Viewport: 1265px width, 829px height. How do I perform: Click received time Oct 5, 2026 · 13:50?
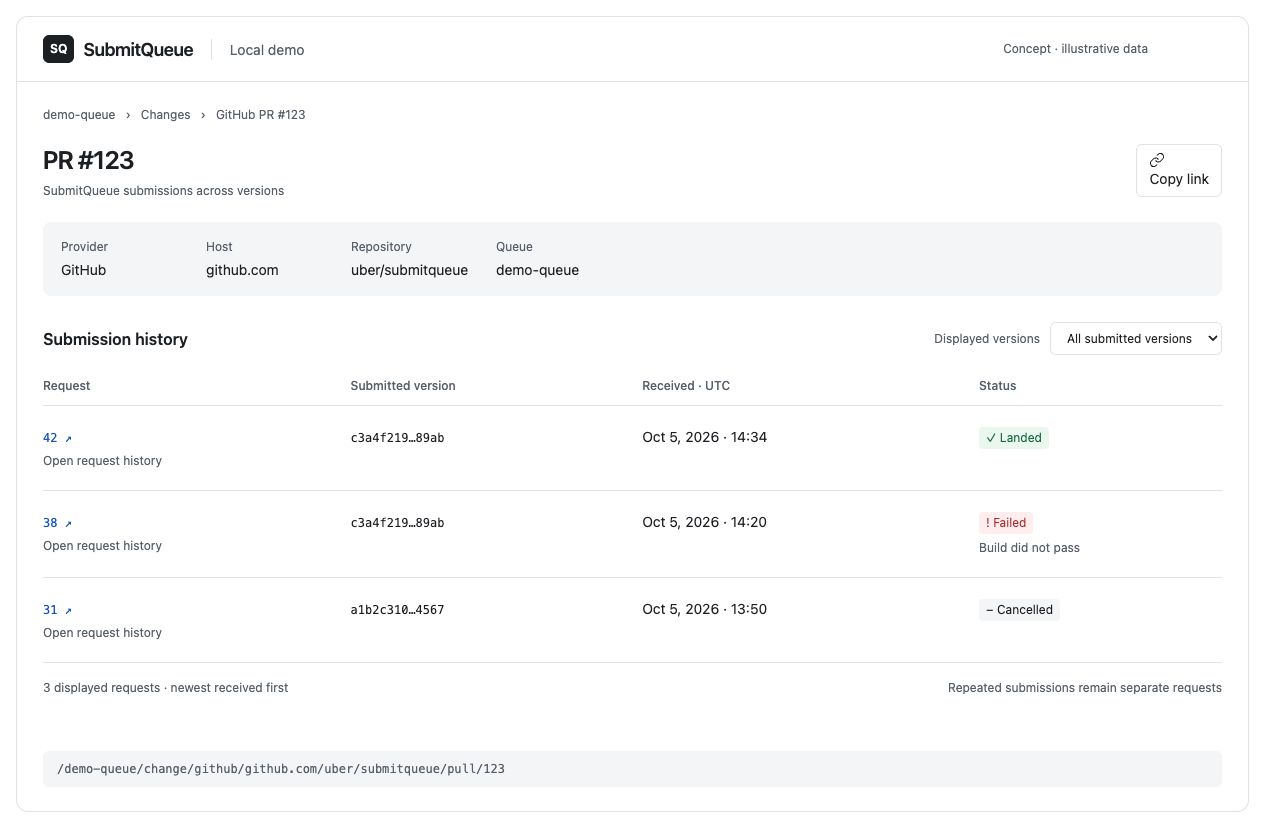coord(704,609)
